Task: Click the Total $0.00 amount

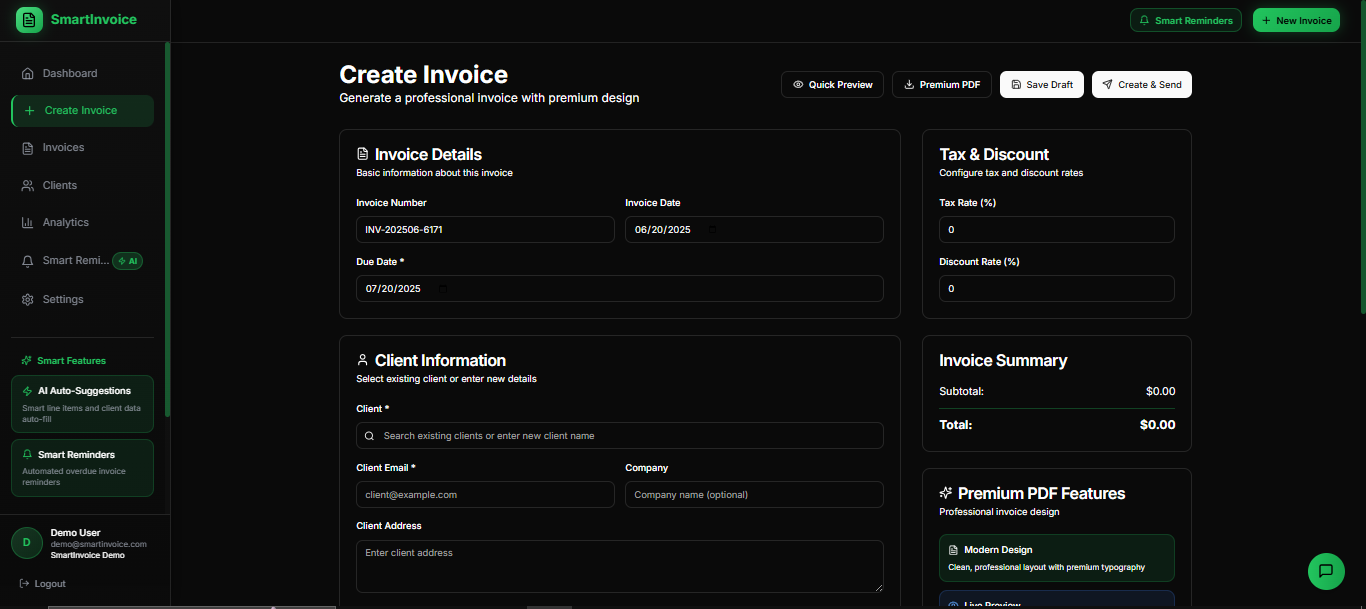Action: tap(1157, 425)
